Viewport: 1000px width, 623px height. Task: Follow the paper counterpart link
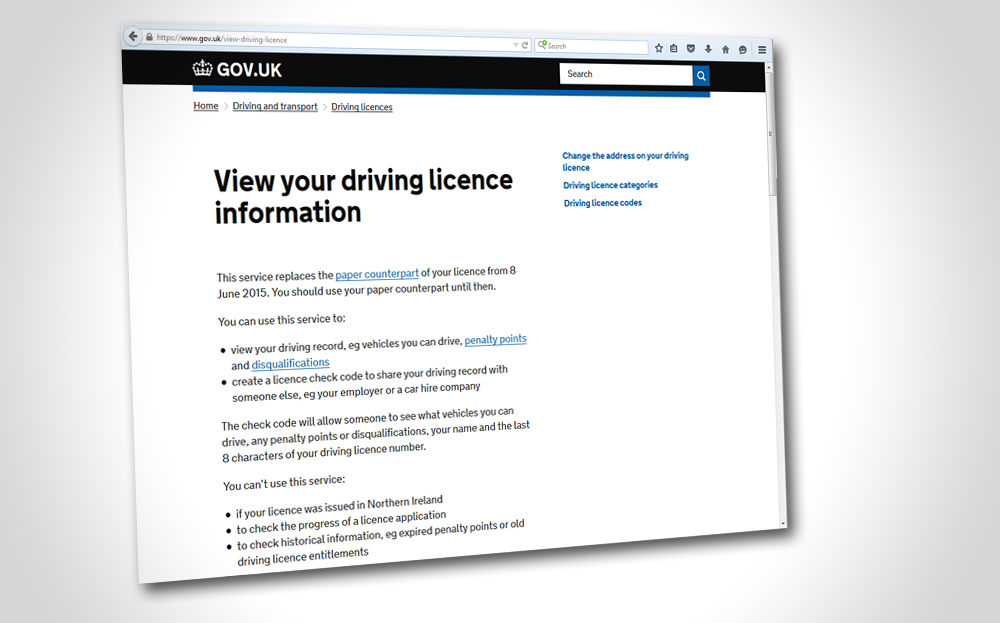(377, 274)
